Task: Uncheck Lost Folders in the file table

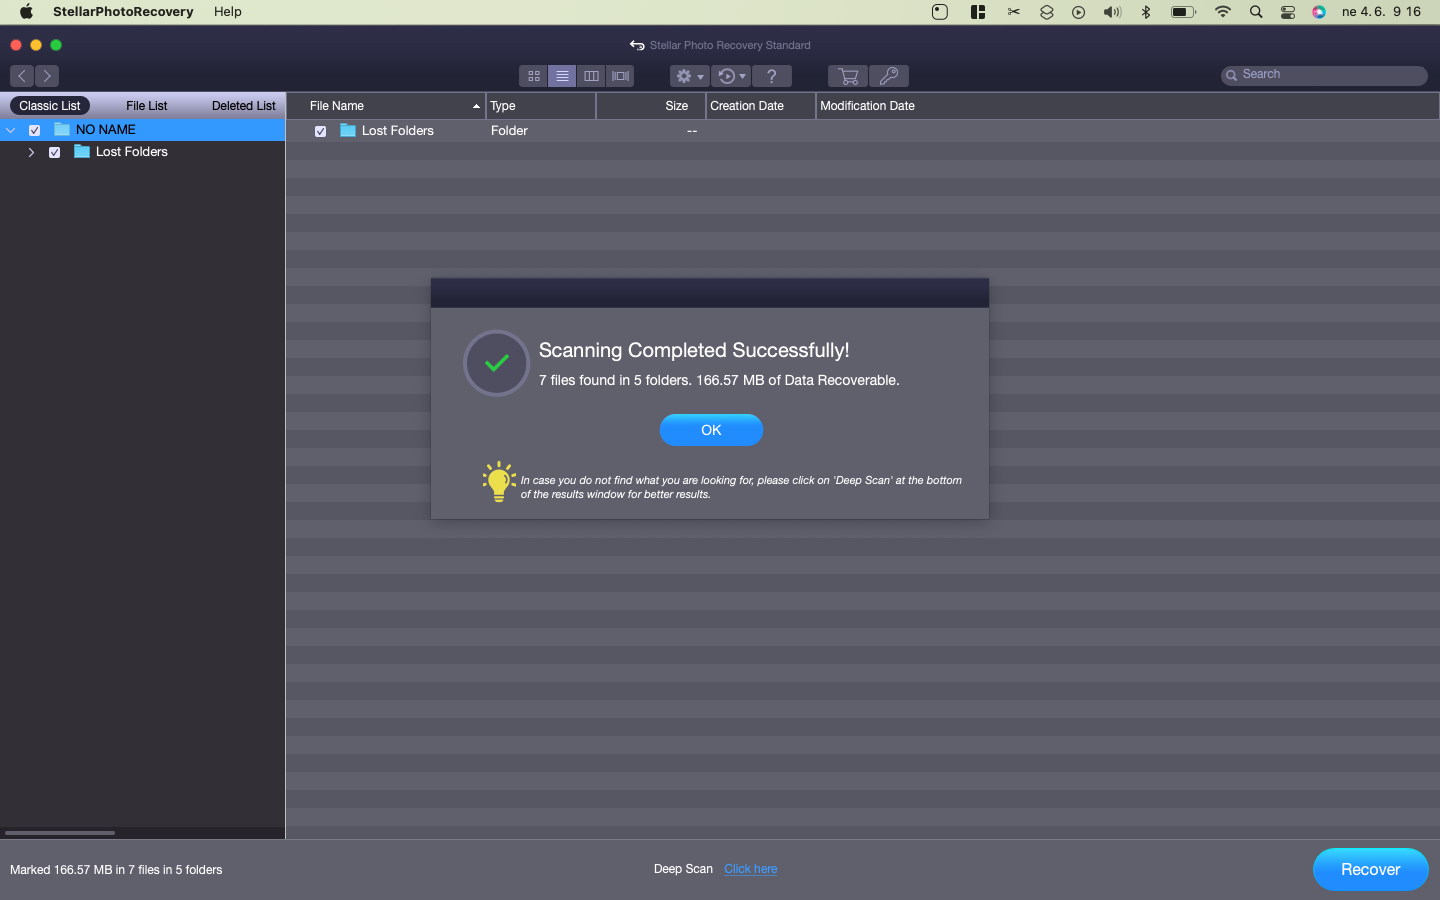Action: [320, 131]
